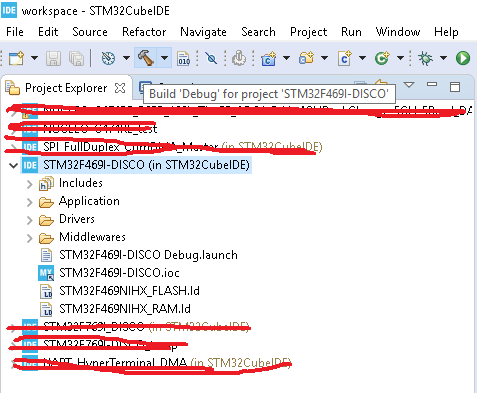The height and width of the screenshot is (393, 477).
Task: Click the Includes header folder icon
Action: click(x=46, y=184)
